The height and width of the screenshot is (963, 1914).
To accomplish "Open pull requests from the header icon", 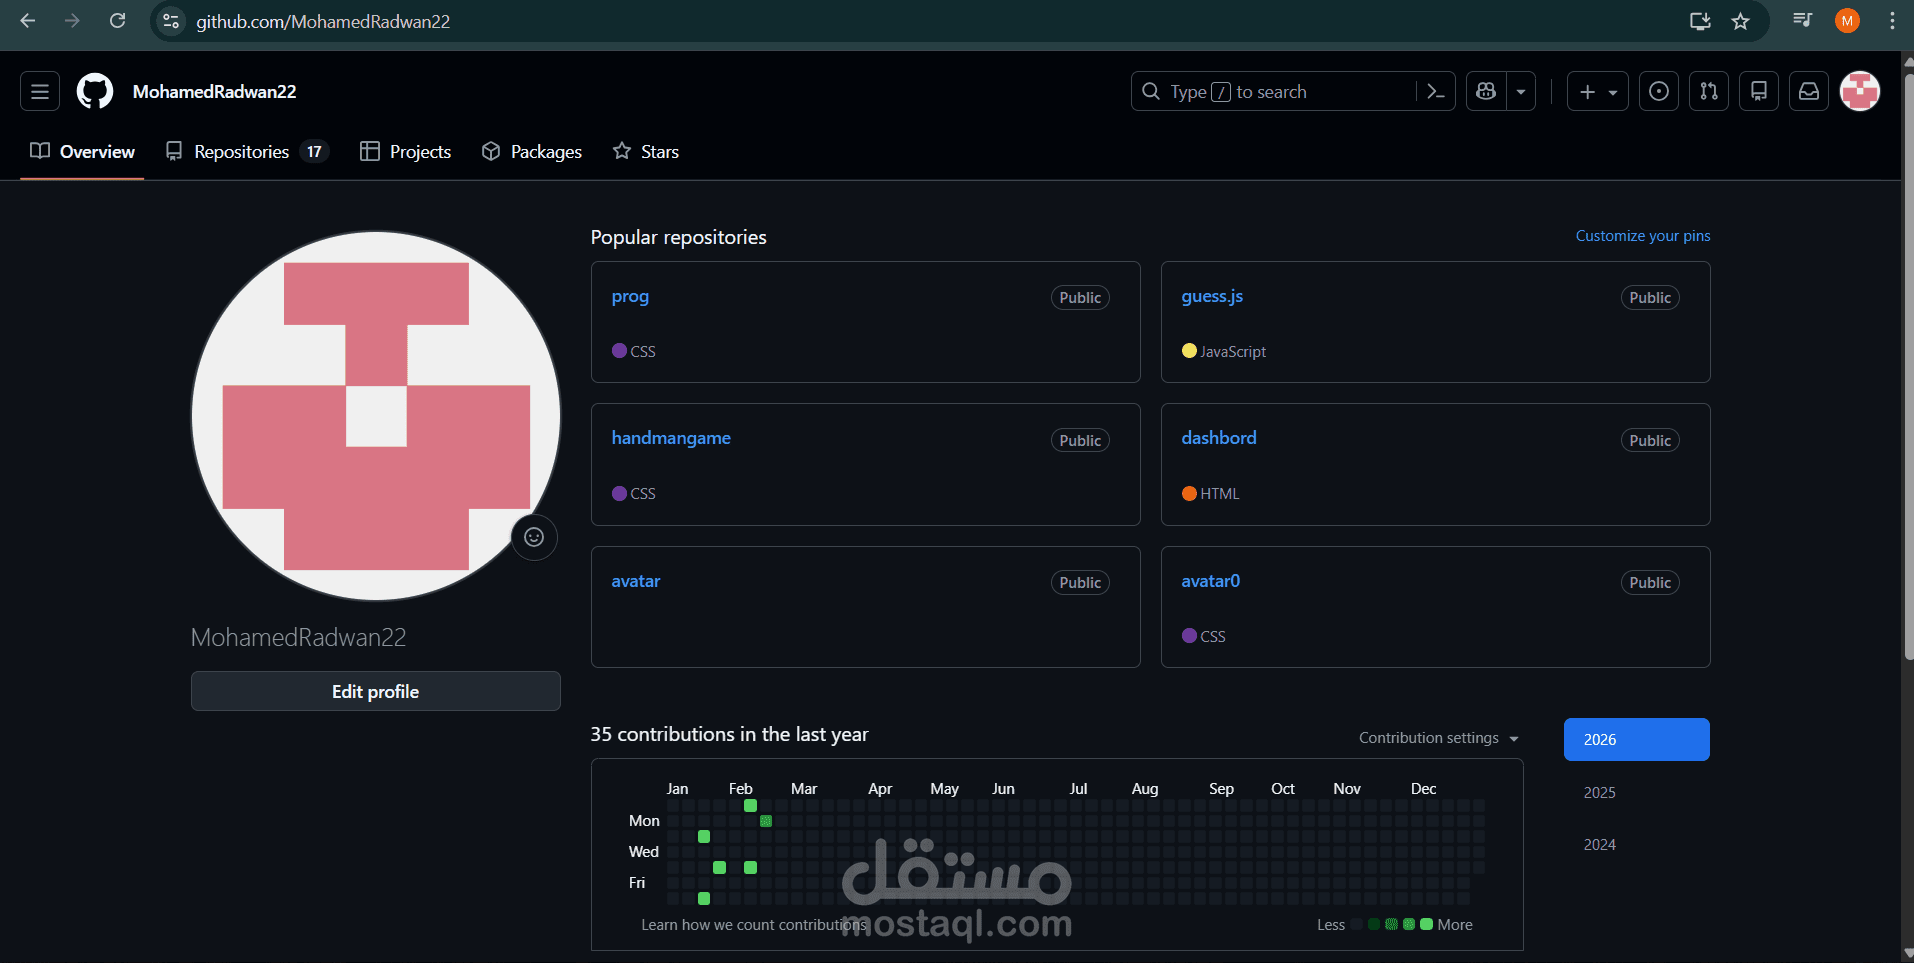I will point(1709,91).
